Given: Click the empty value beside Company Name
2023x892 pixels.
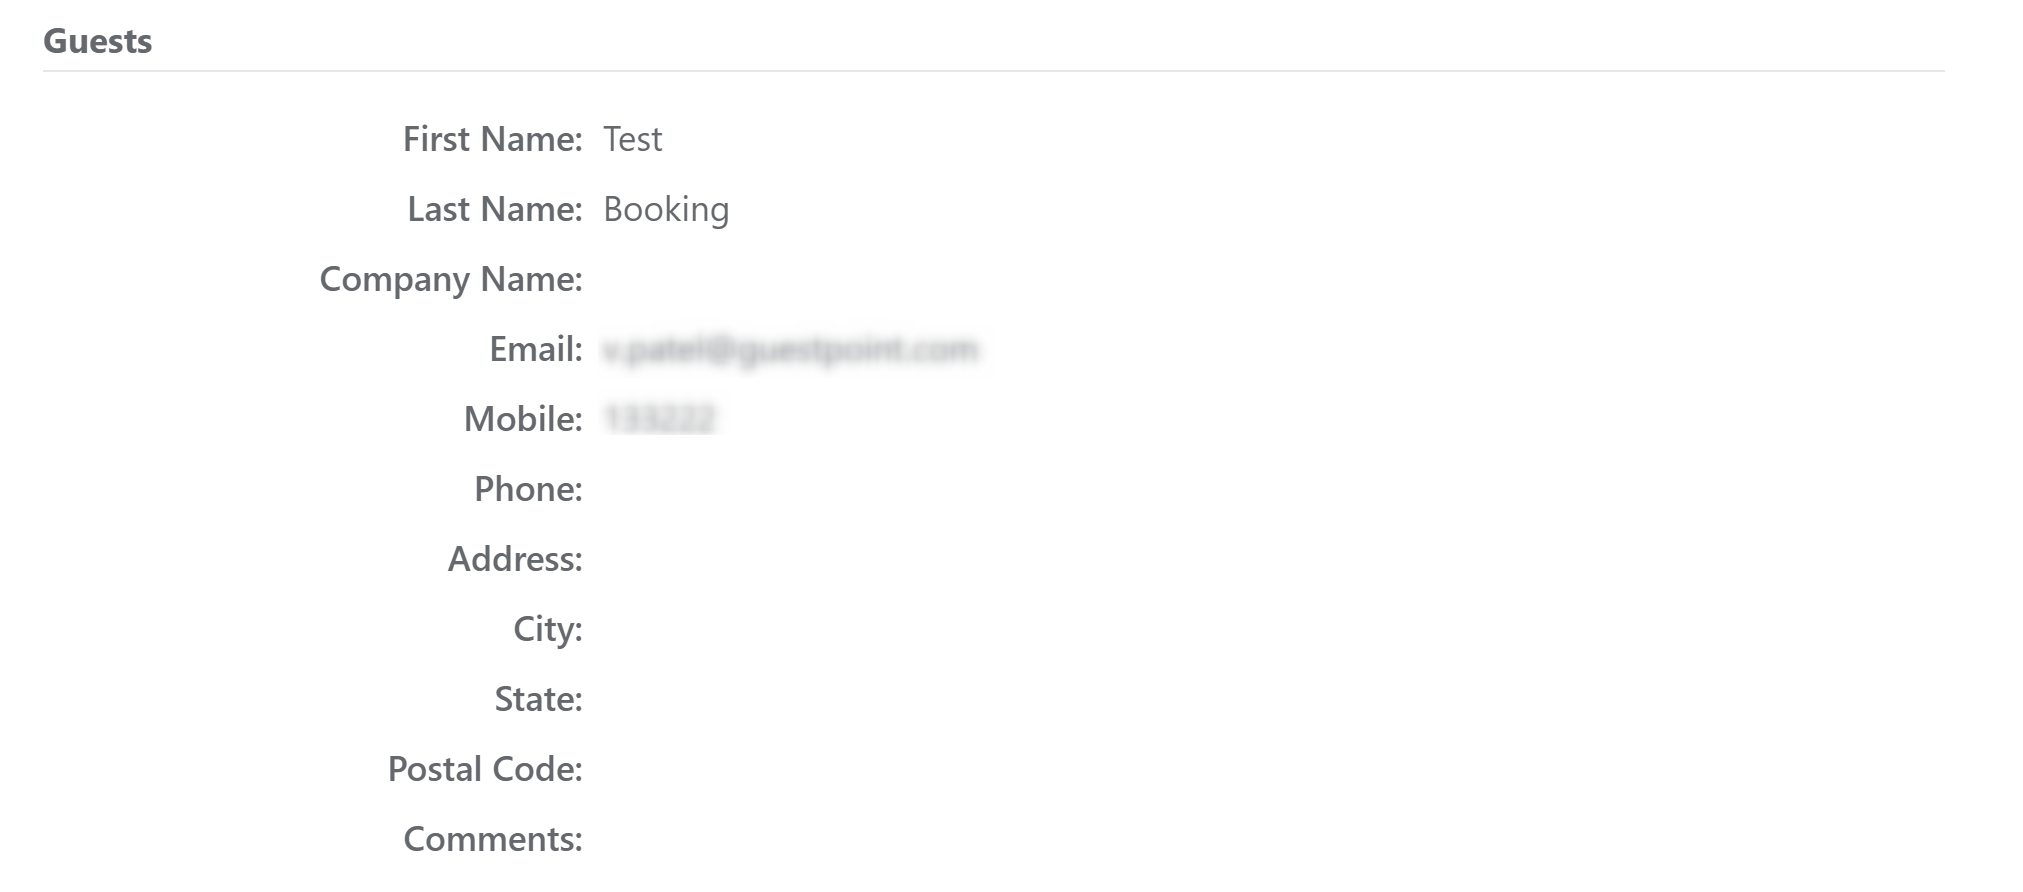Looking at the screenshot, I should pos(700,279).
